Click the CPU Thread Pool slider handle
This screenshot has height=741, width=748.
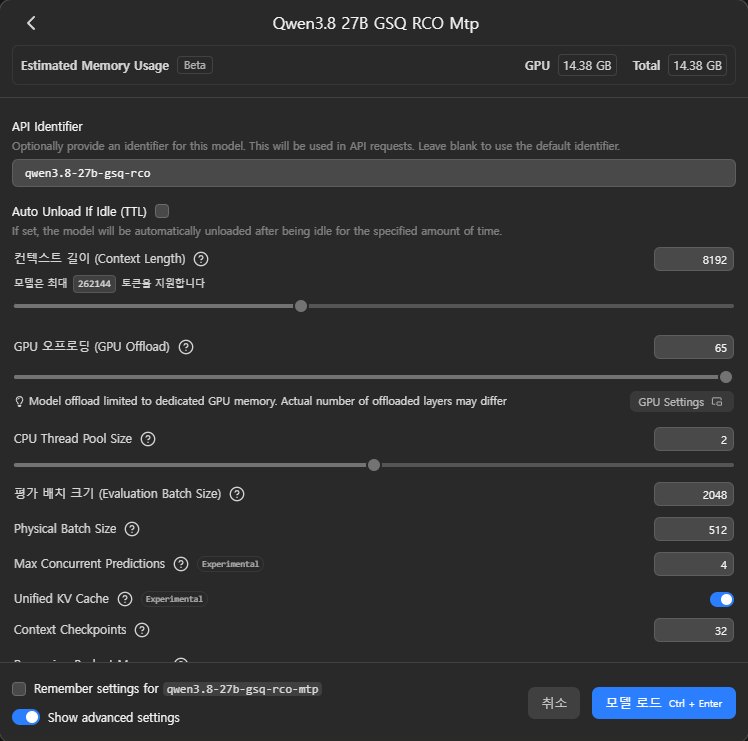pyautogui.click(x=374, y=465)
